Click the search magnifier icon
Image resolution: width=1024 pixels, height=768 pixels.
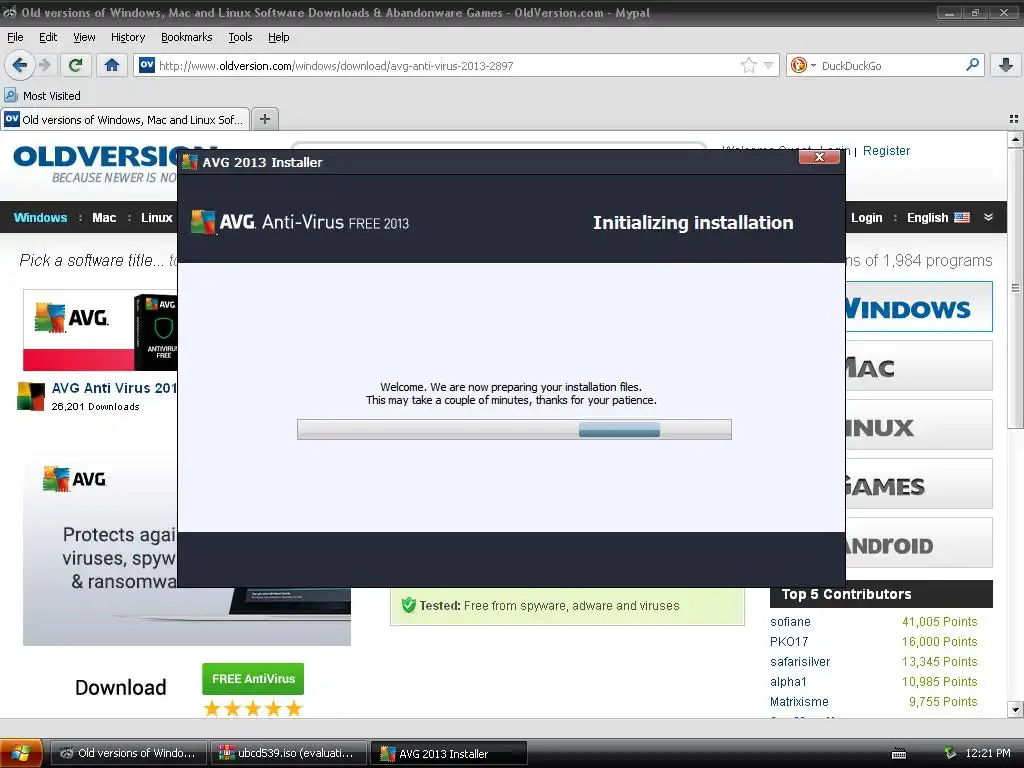tap(972, 65)
